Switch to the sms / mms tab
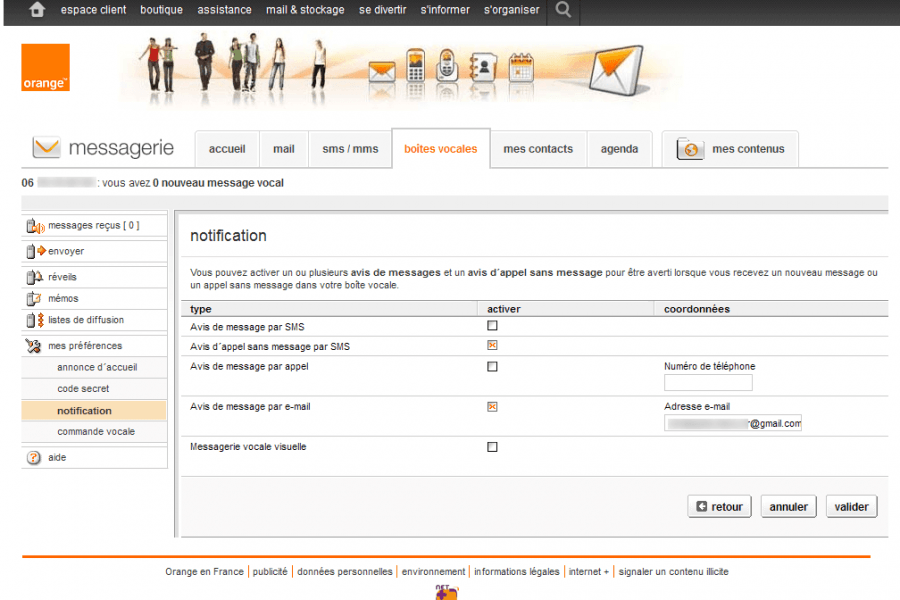 (350, 149)
